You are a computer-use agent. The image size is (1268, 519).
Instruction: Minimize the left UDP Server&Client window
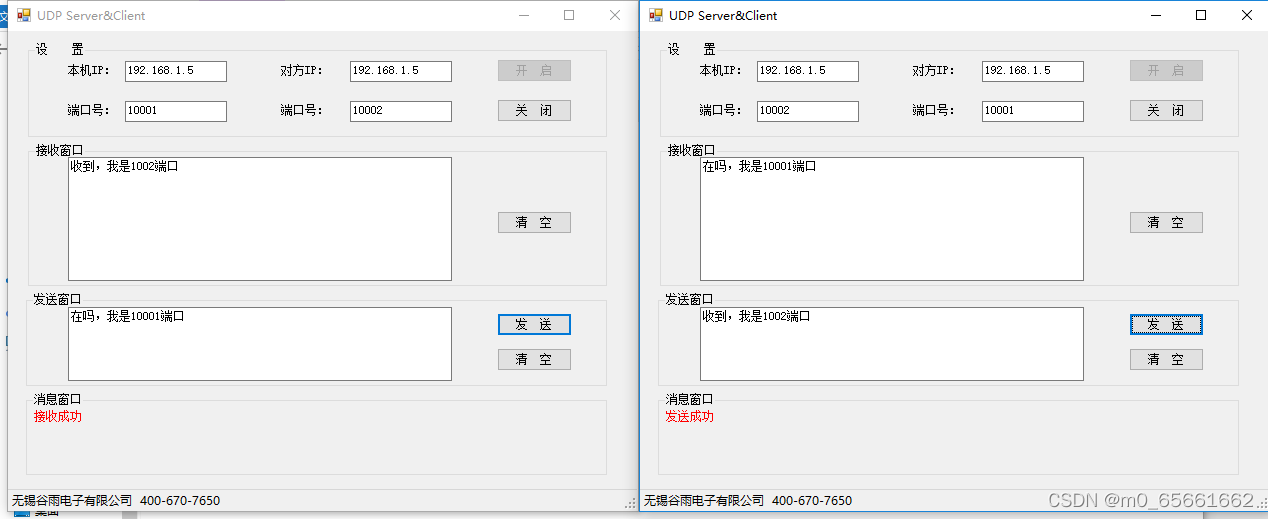pos(523,15)
